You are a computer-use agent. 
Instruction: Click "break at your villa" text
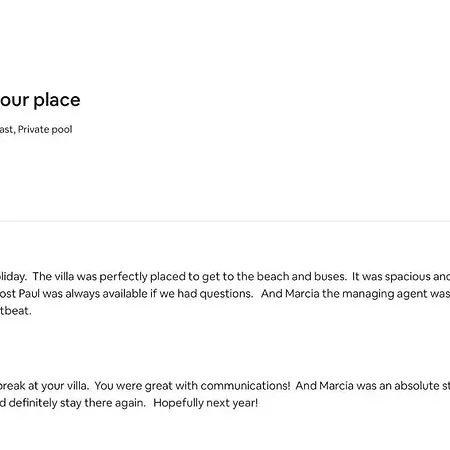click(x=44, y=386)
